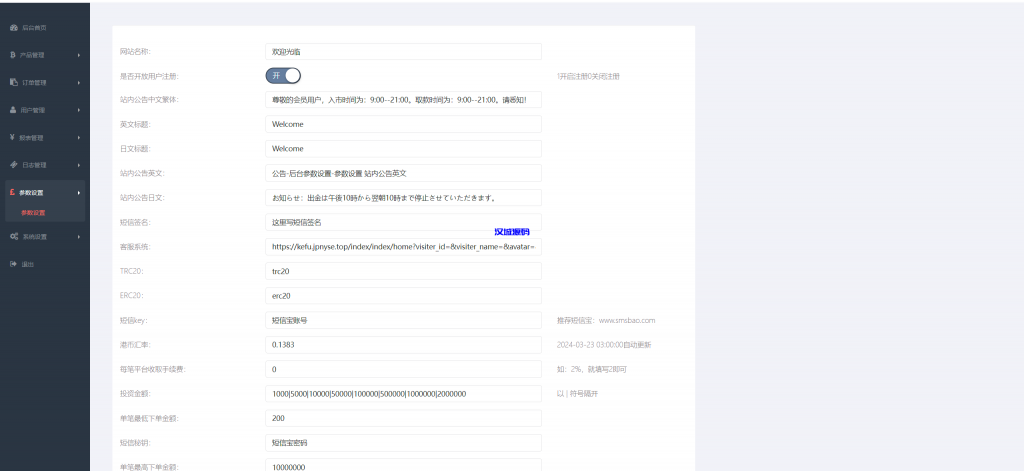
Task: Click the 退出 logout icon
Action: pos(12,264)
